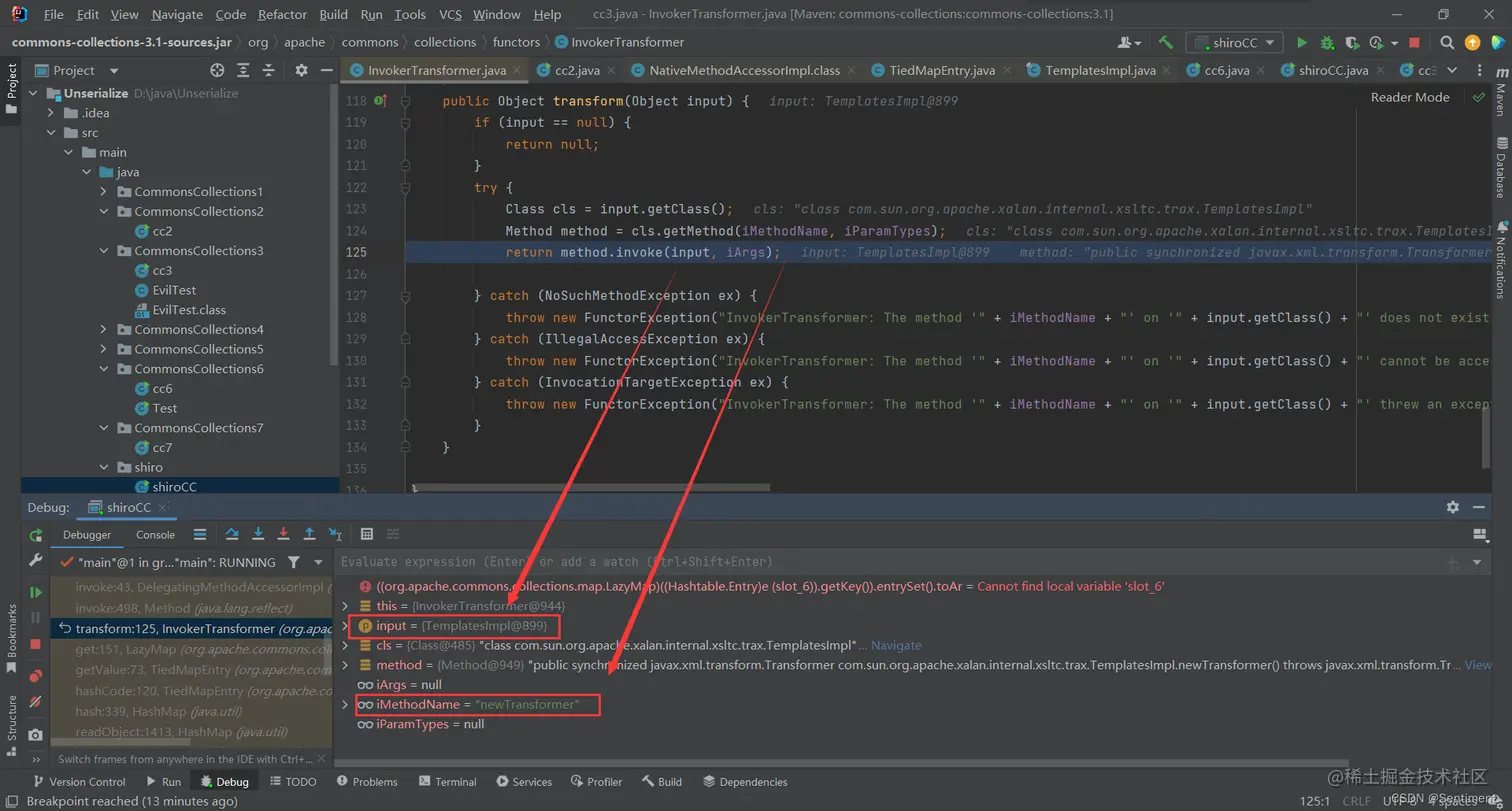Screen dimensions: 1512x811
Task: Open Debug panel settings gear
Action: pyautogui.click(x=1453, y=507)
